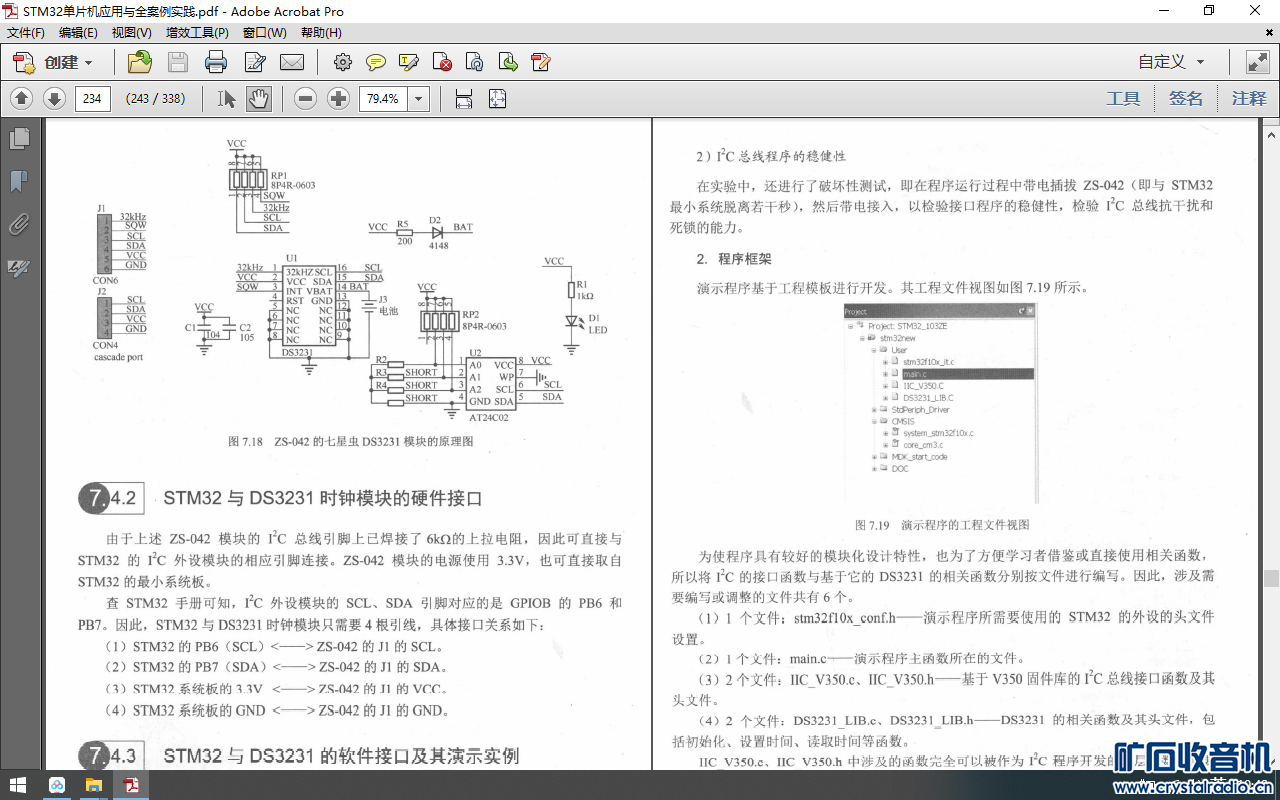Click the DS3231 circuit schematic figure
The image size is (1280, 800).
351,280
